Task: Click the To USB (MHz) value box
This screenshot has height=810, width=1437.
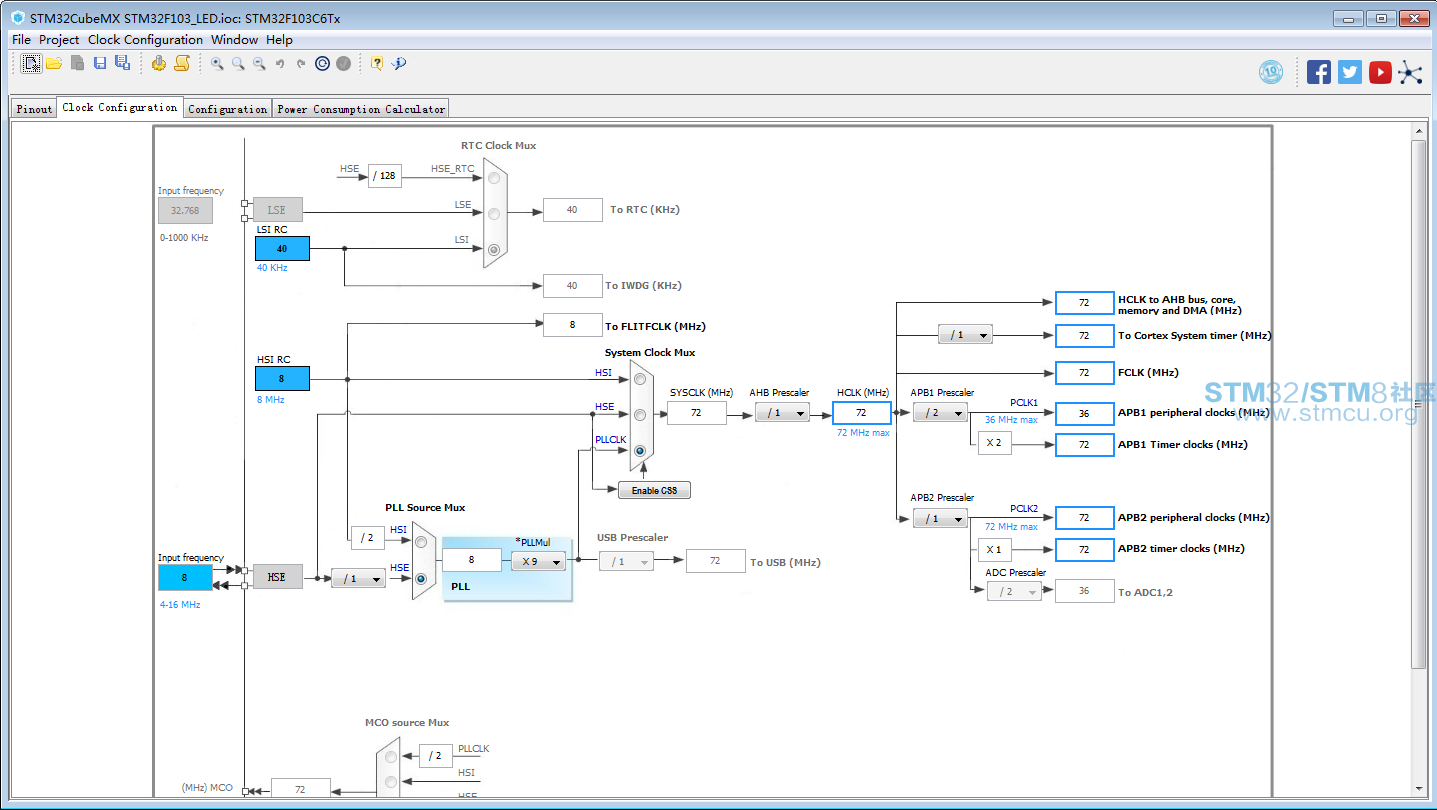Action: coord(715,561)
